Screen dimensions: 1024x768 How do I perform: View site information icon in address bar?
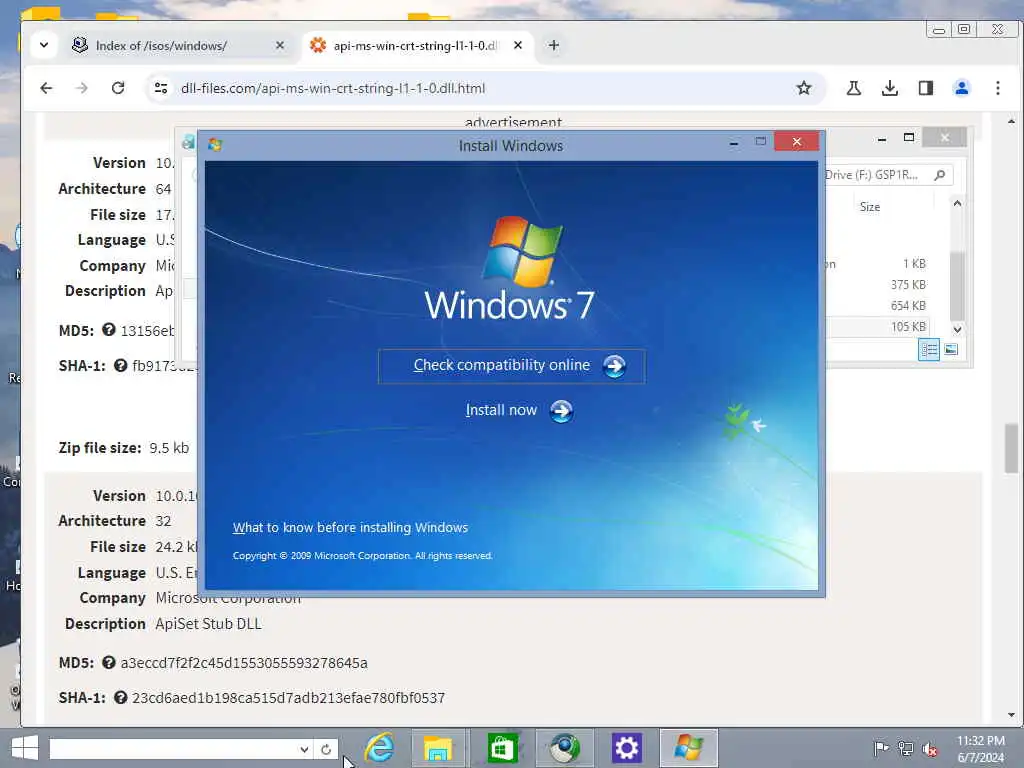coord(161,88)
